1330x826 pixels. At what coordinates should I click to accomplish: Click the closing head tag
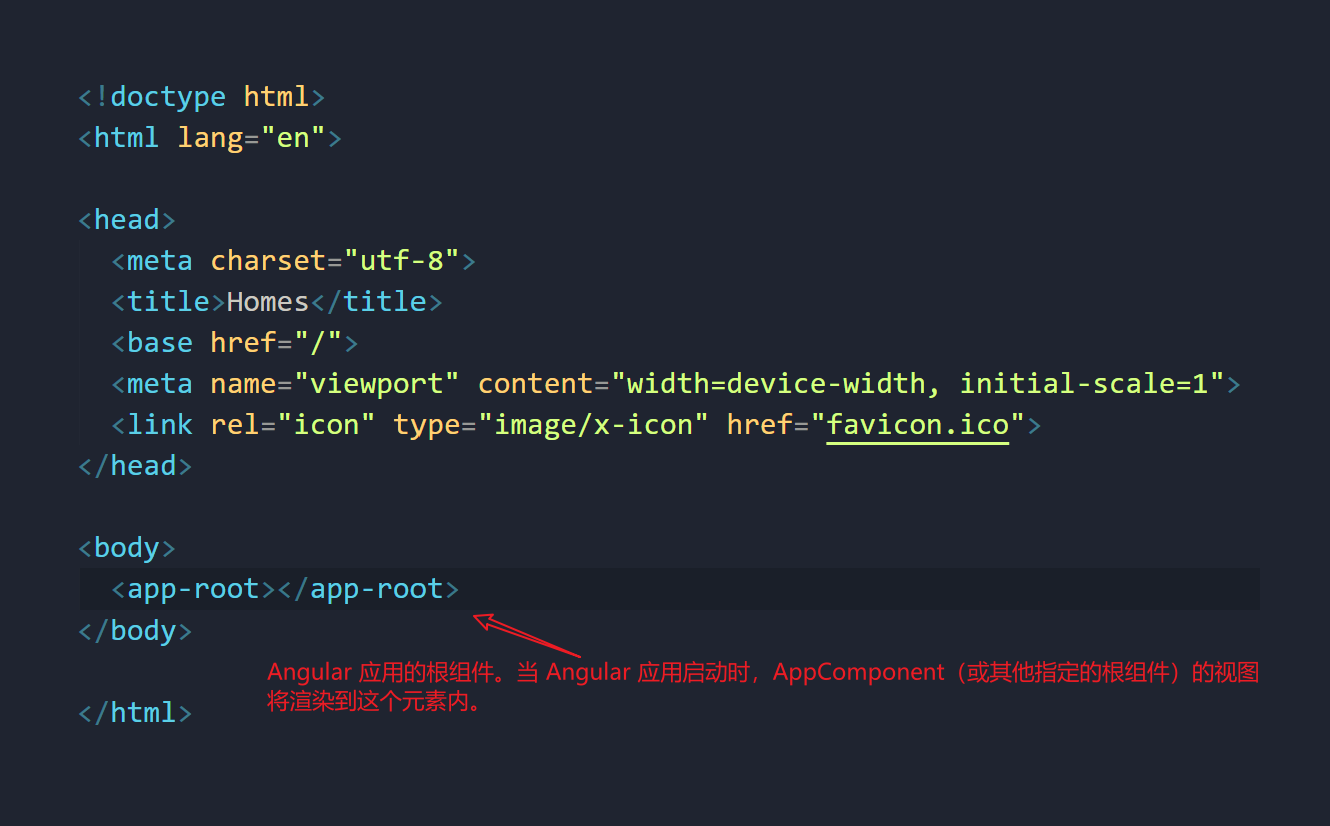(x=135, y=466)
